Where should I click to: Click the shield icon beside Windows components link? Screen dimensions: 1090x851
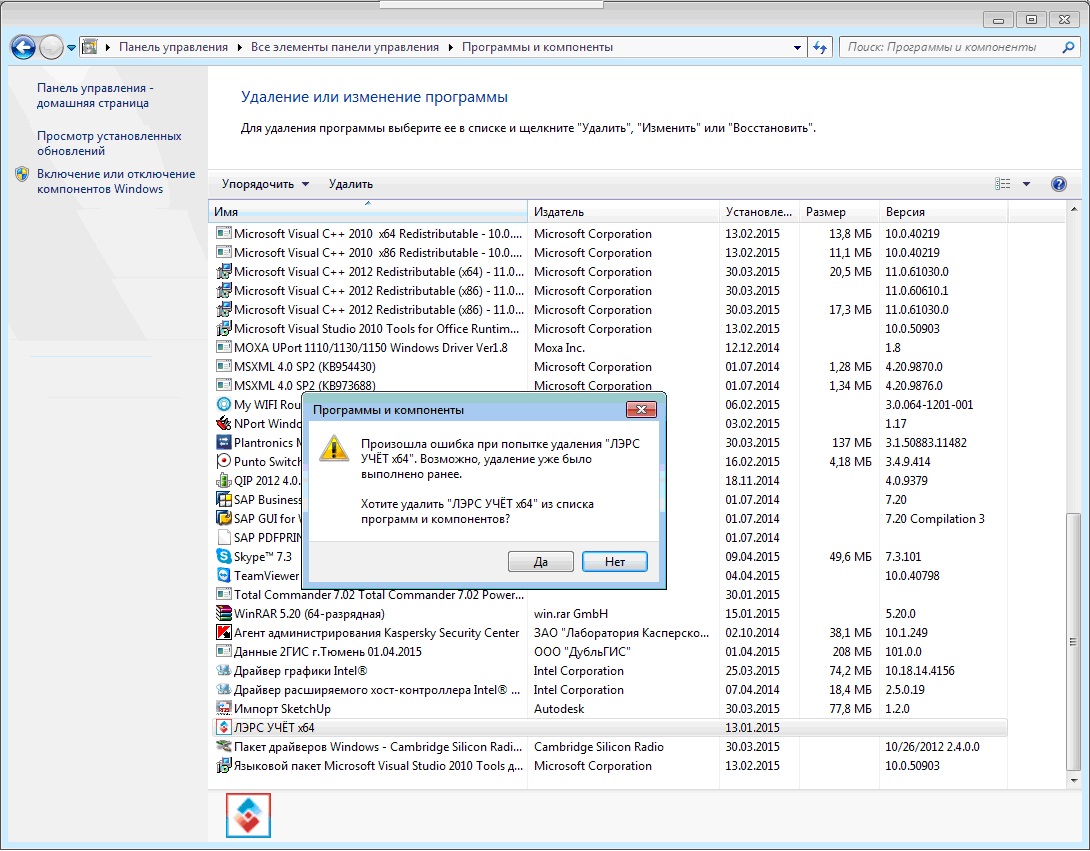coord(22,174)
